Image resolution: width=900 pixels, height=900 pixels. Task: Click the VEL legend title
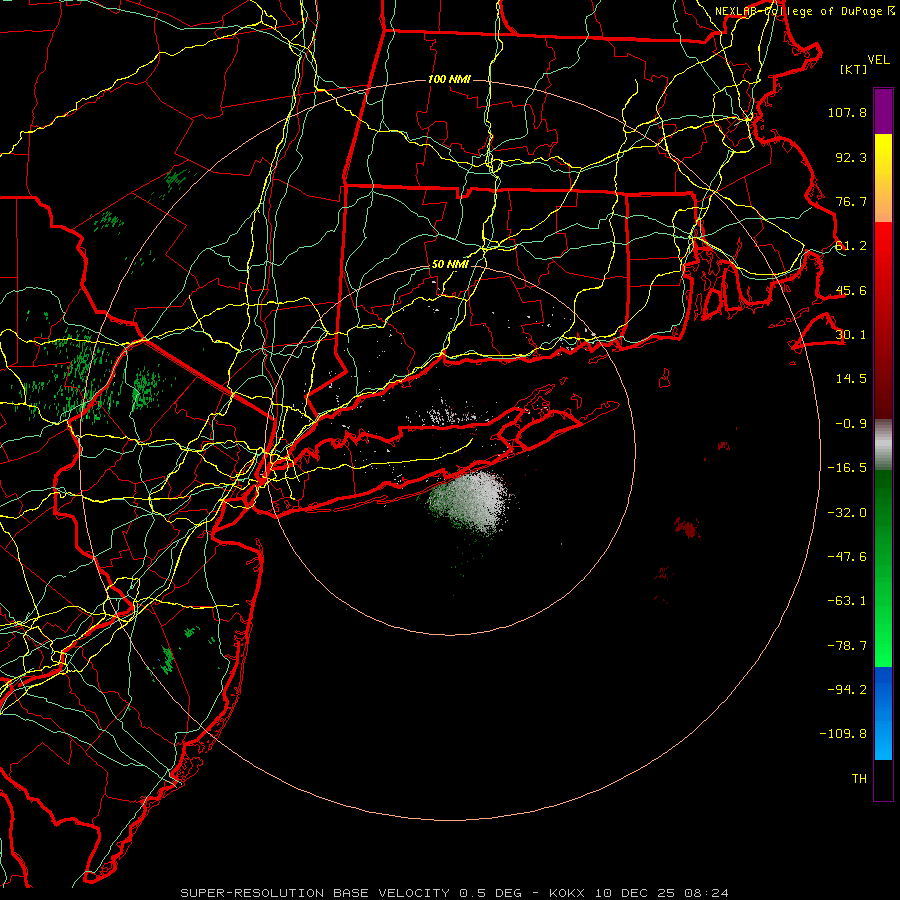click(x=878, y=60)
